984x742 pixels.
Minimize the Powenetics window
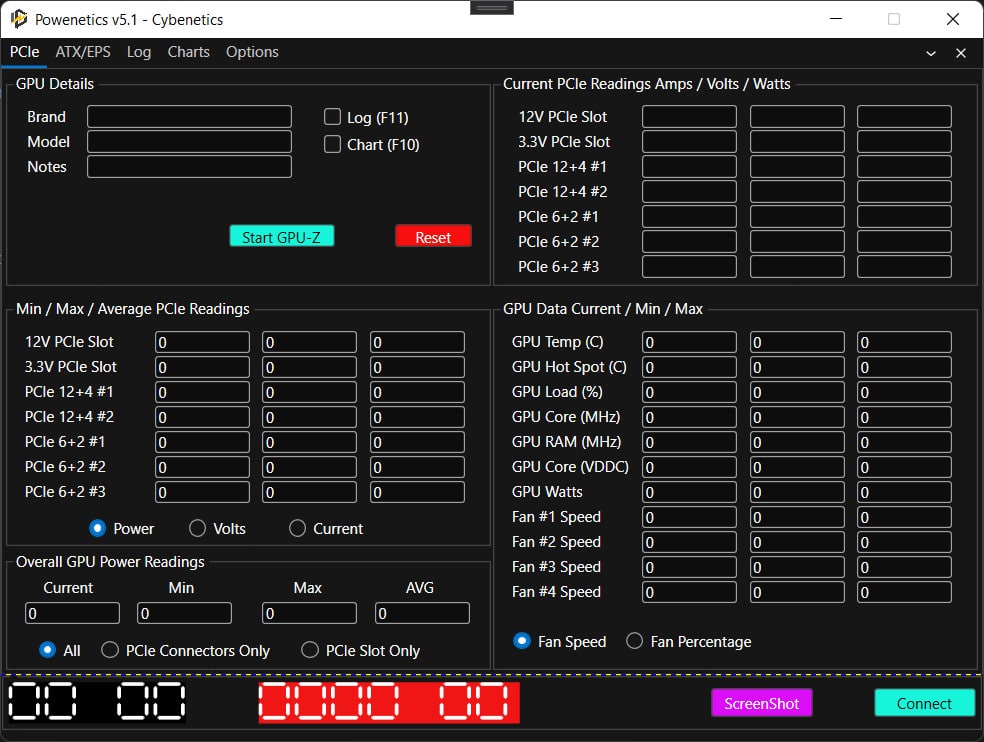pos(835,19)
